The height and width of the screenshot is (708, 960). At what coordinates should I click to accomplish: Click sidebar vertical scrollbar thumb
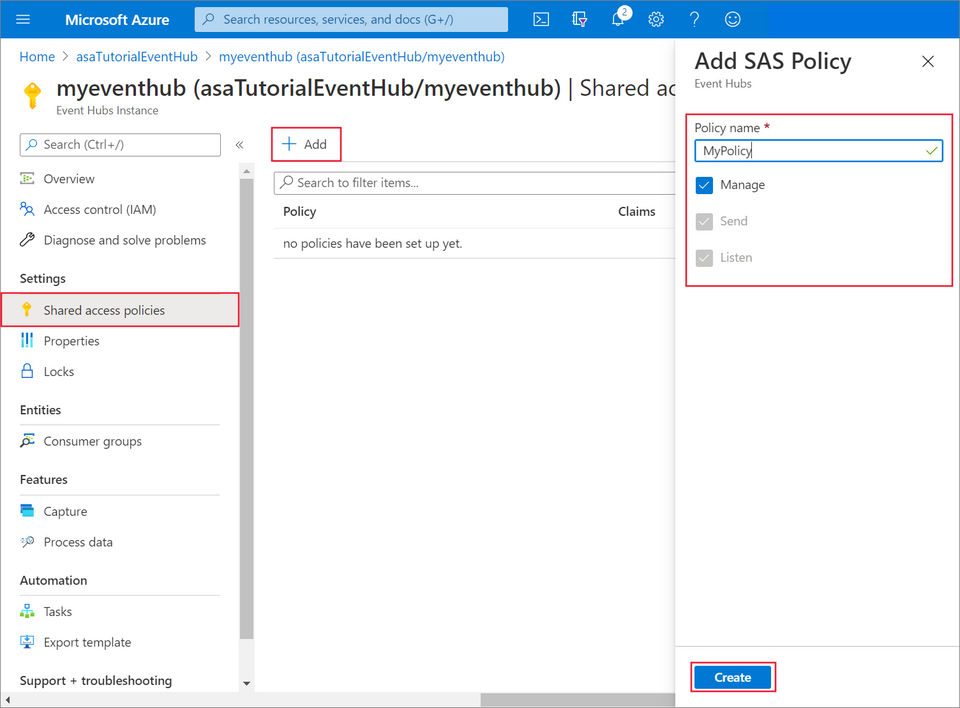pos(247,409)
